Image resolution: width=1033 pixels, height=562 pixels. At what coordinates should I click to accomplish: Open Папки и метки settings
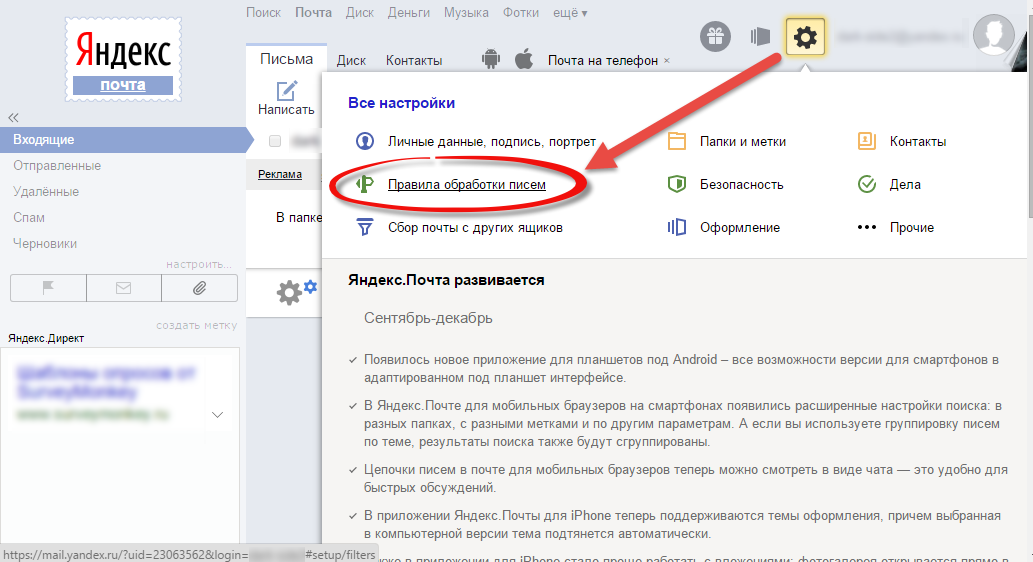742,142
